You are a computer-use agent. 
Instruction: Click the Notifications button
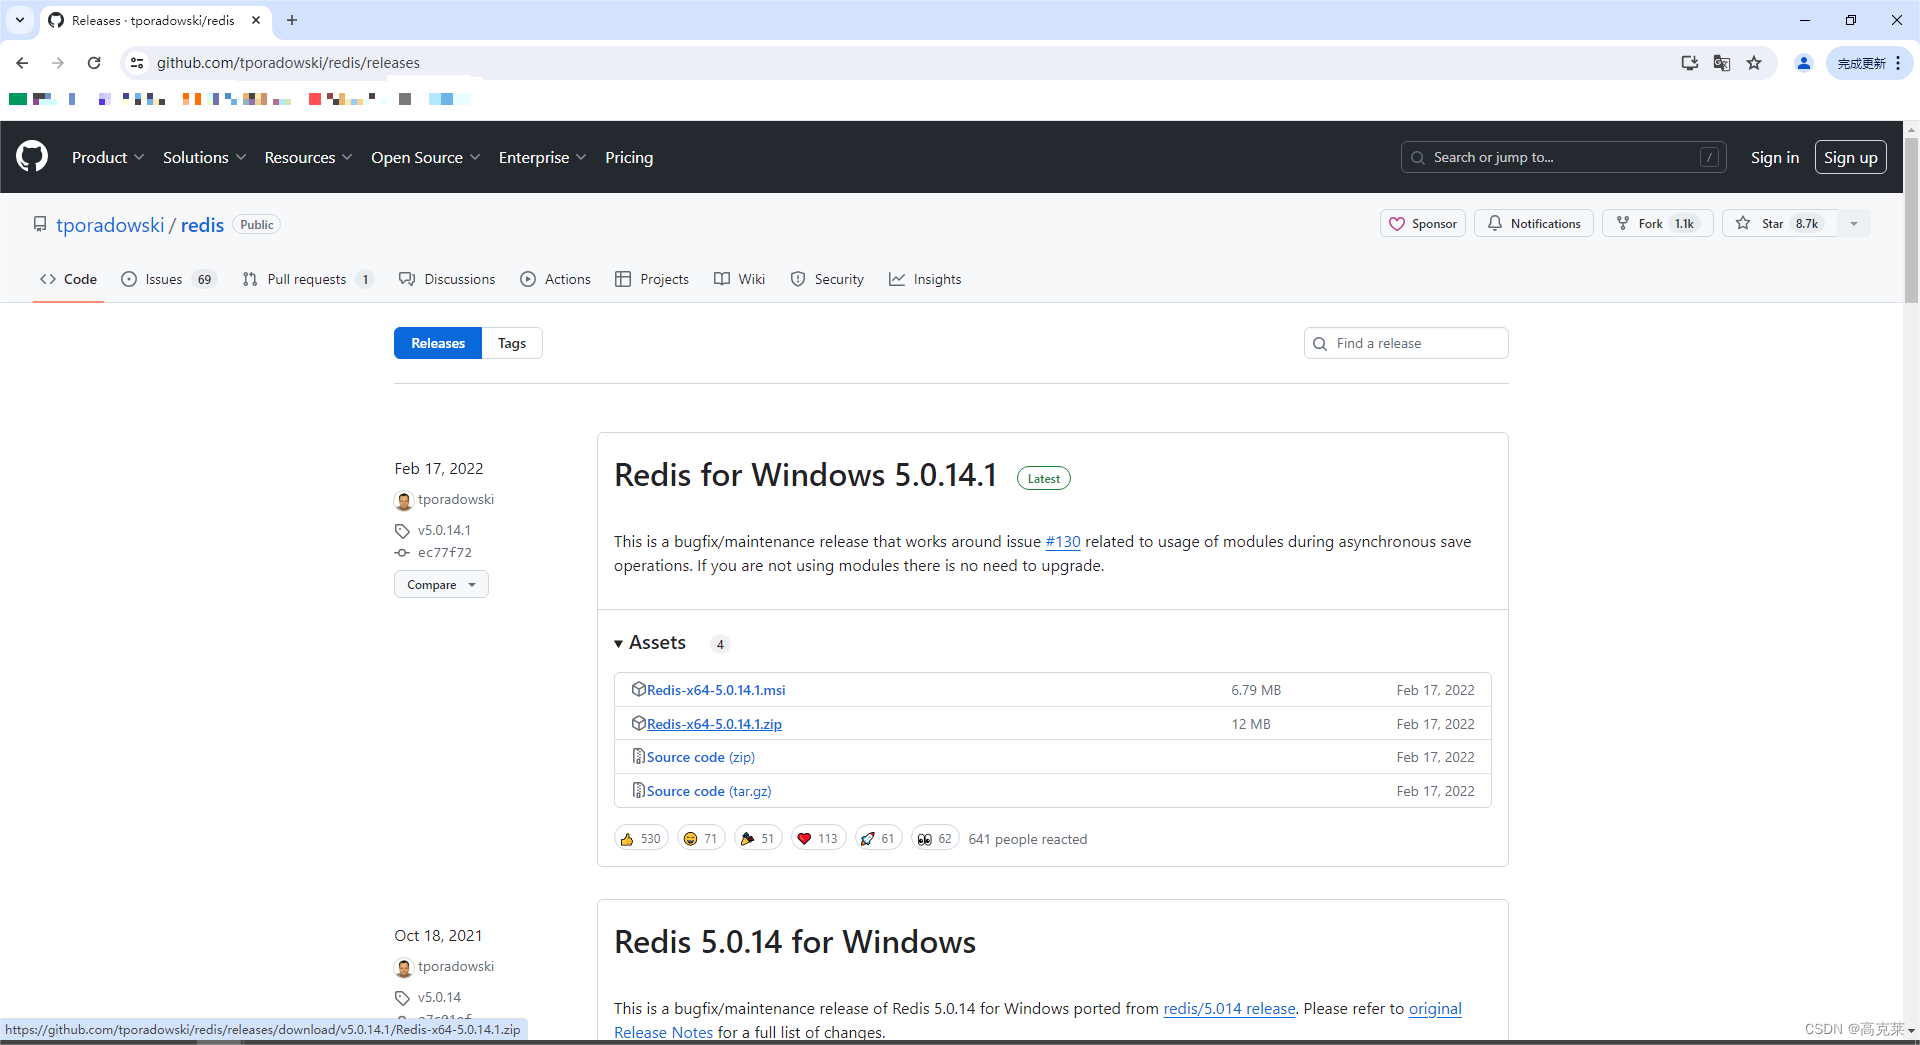click(x=1534, y=223)
